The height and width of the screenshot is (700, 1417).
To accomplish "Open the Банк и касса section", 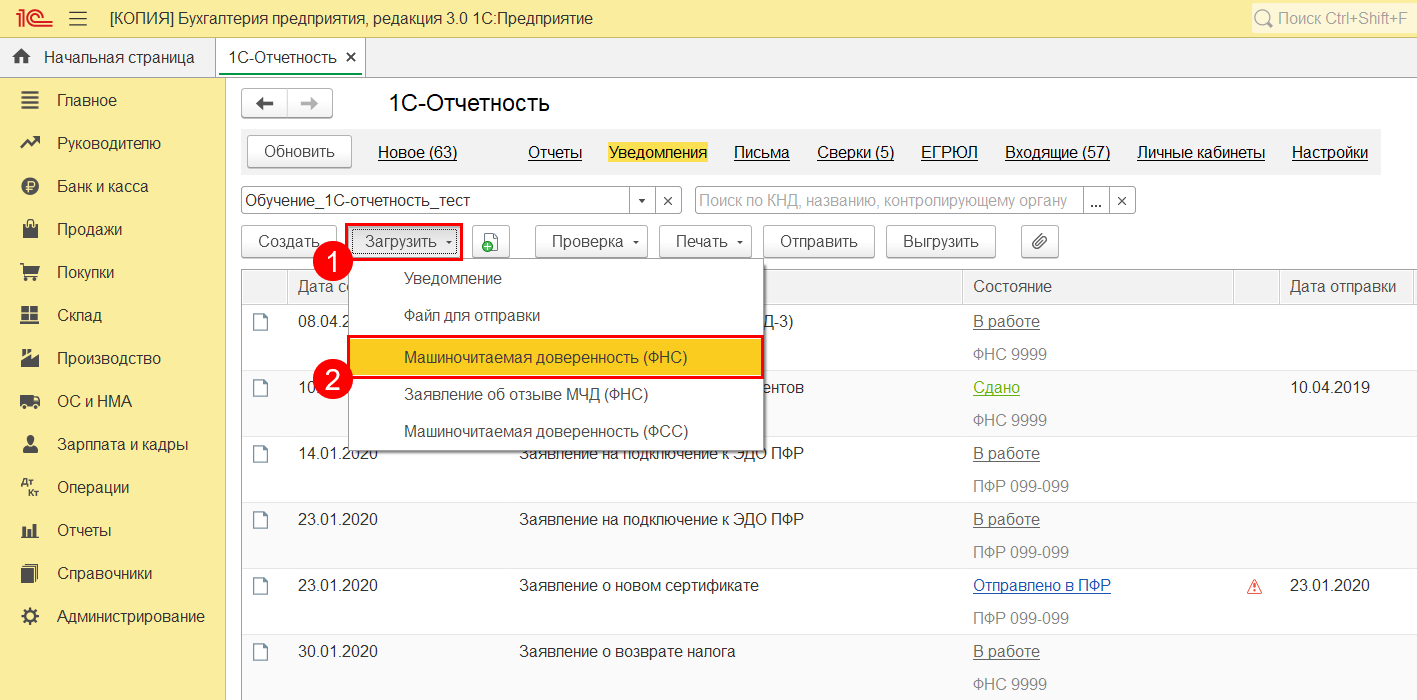I will click(102, 187).
